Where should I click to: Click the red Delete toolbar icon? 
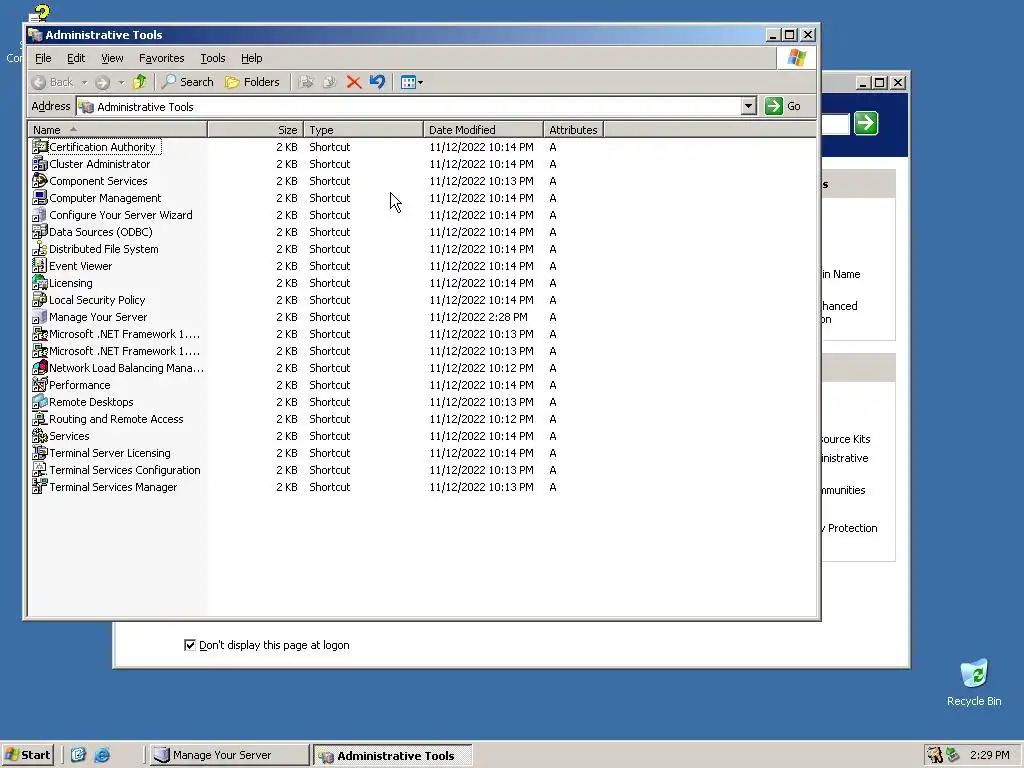354,82
